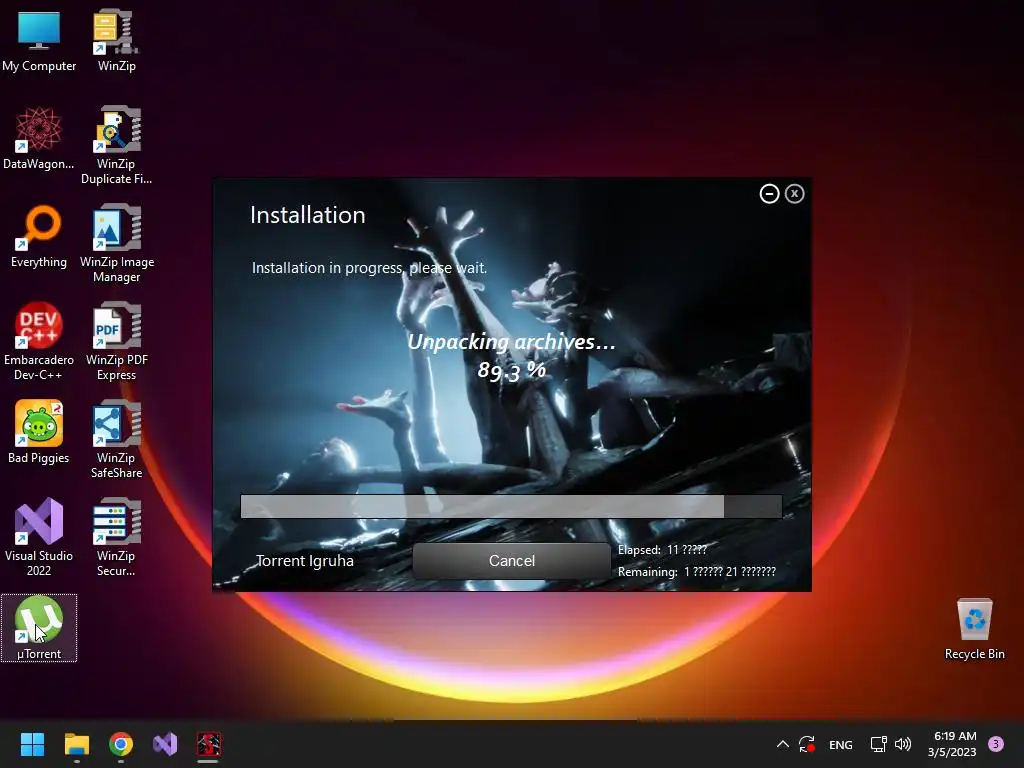
Task: Select the Visual Studio 2022 desktop shortcut
Action: 39,537
